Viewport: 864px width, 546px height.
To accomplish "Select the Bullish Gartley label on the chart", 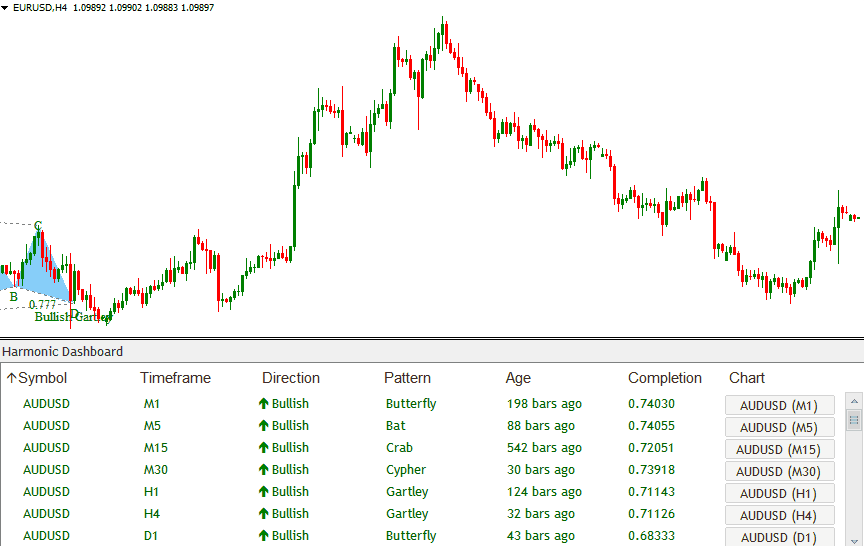I will tap(73, 317).
